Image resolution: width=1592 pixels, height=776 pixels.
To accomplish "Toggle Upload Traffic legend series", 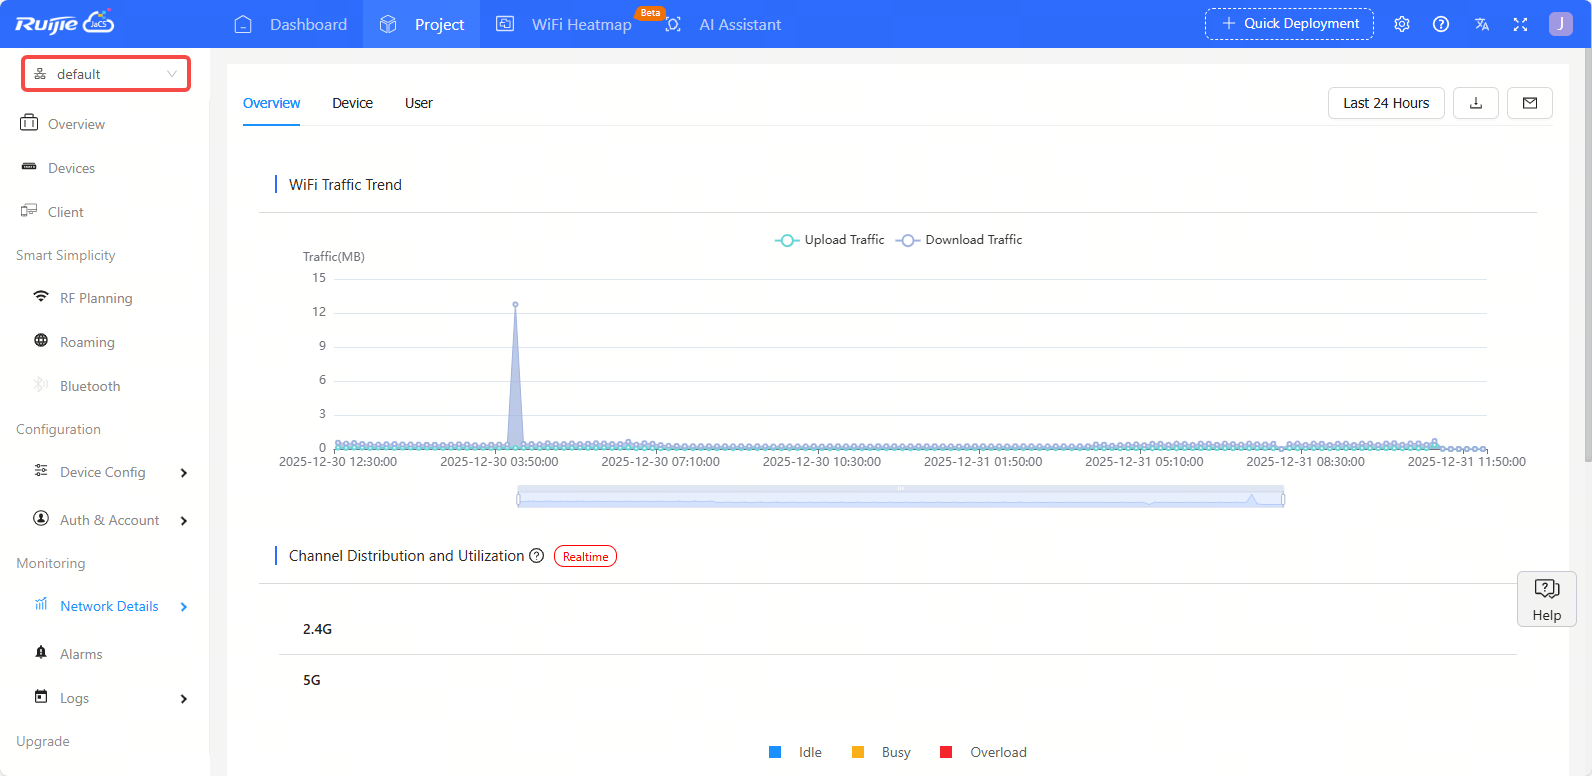I will [x=830, y=240].
